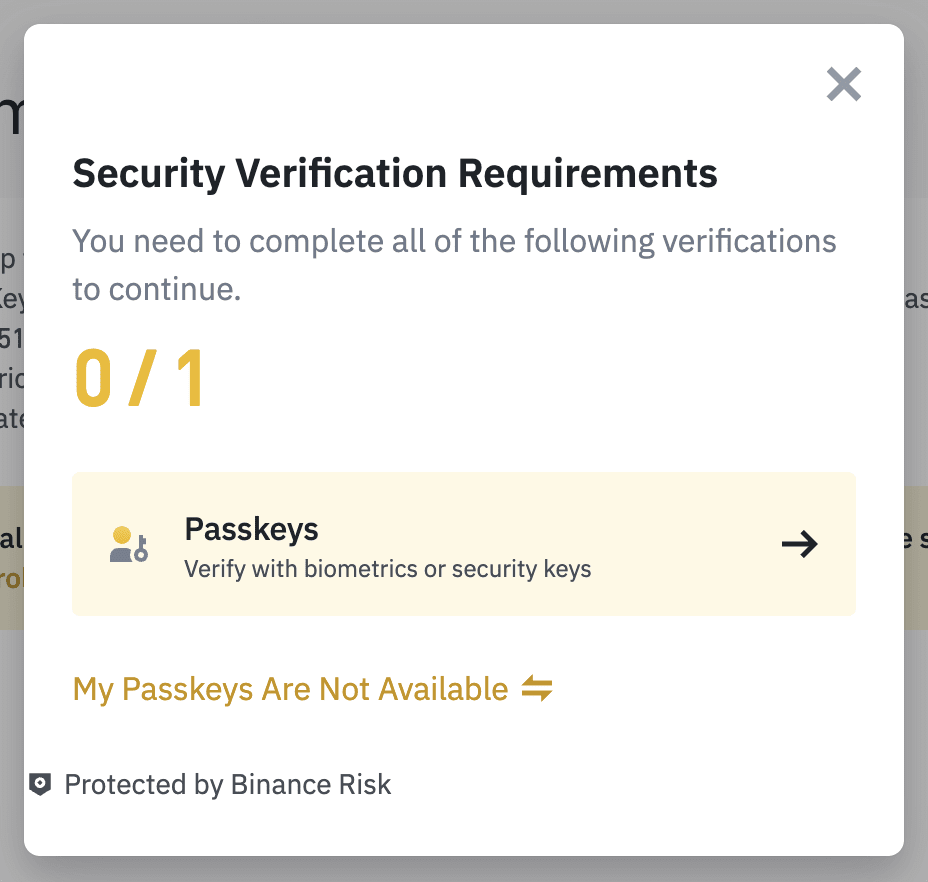The width and height of the screenshot is (928, 882).
Task: Click the yellow "0" completed count digit
Action: pyautogui.click(x=93, y=380)
